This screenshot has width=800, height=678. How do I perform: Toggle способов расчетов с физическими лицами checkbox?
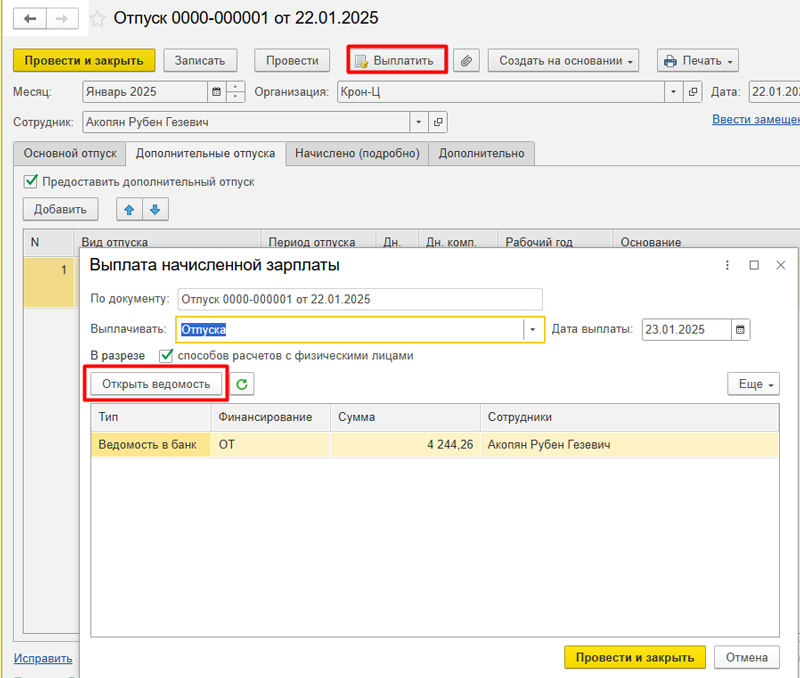[x=166, y=355]
